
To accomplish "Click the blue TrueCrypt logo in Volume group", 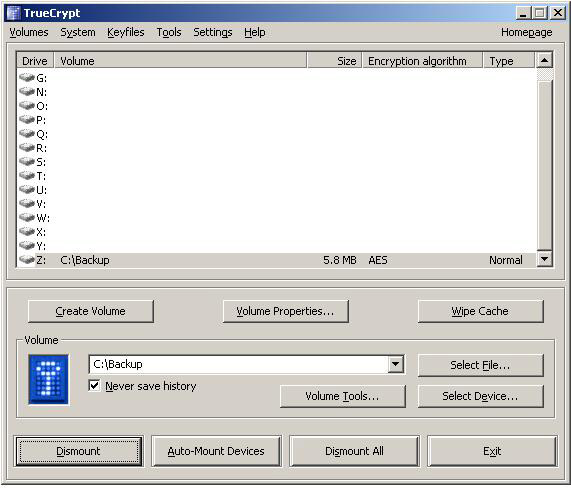I will coord(48,379).
